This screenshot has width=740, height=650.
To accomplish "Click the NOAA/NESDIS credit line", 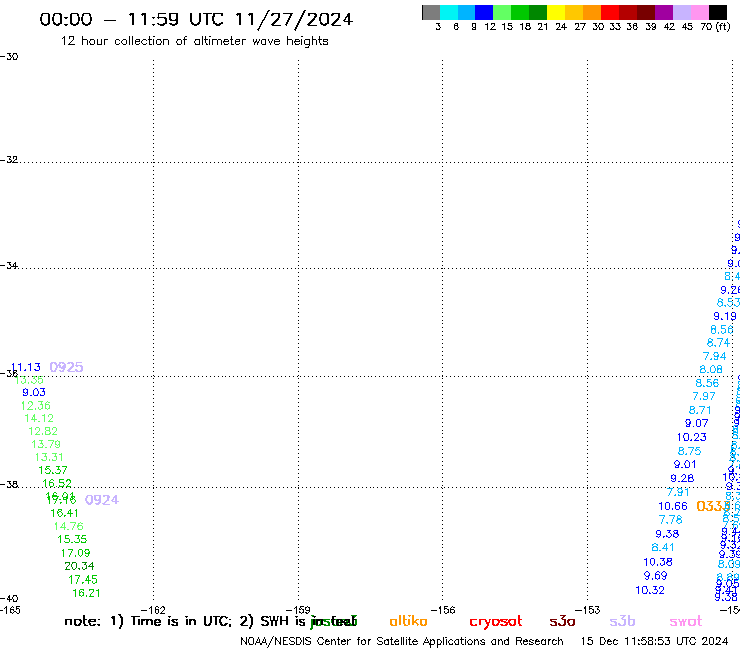I will coord(402,642).
